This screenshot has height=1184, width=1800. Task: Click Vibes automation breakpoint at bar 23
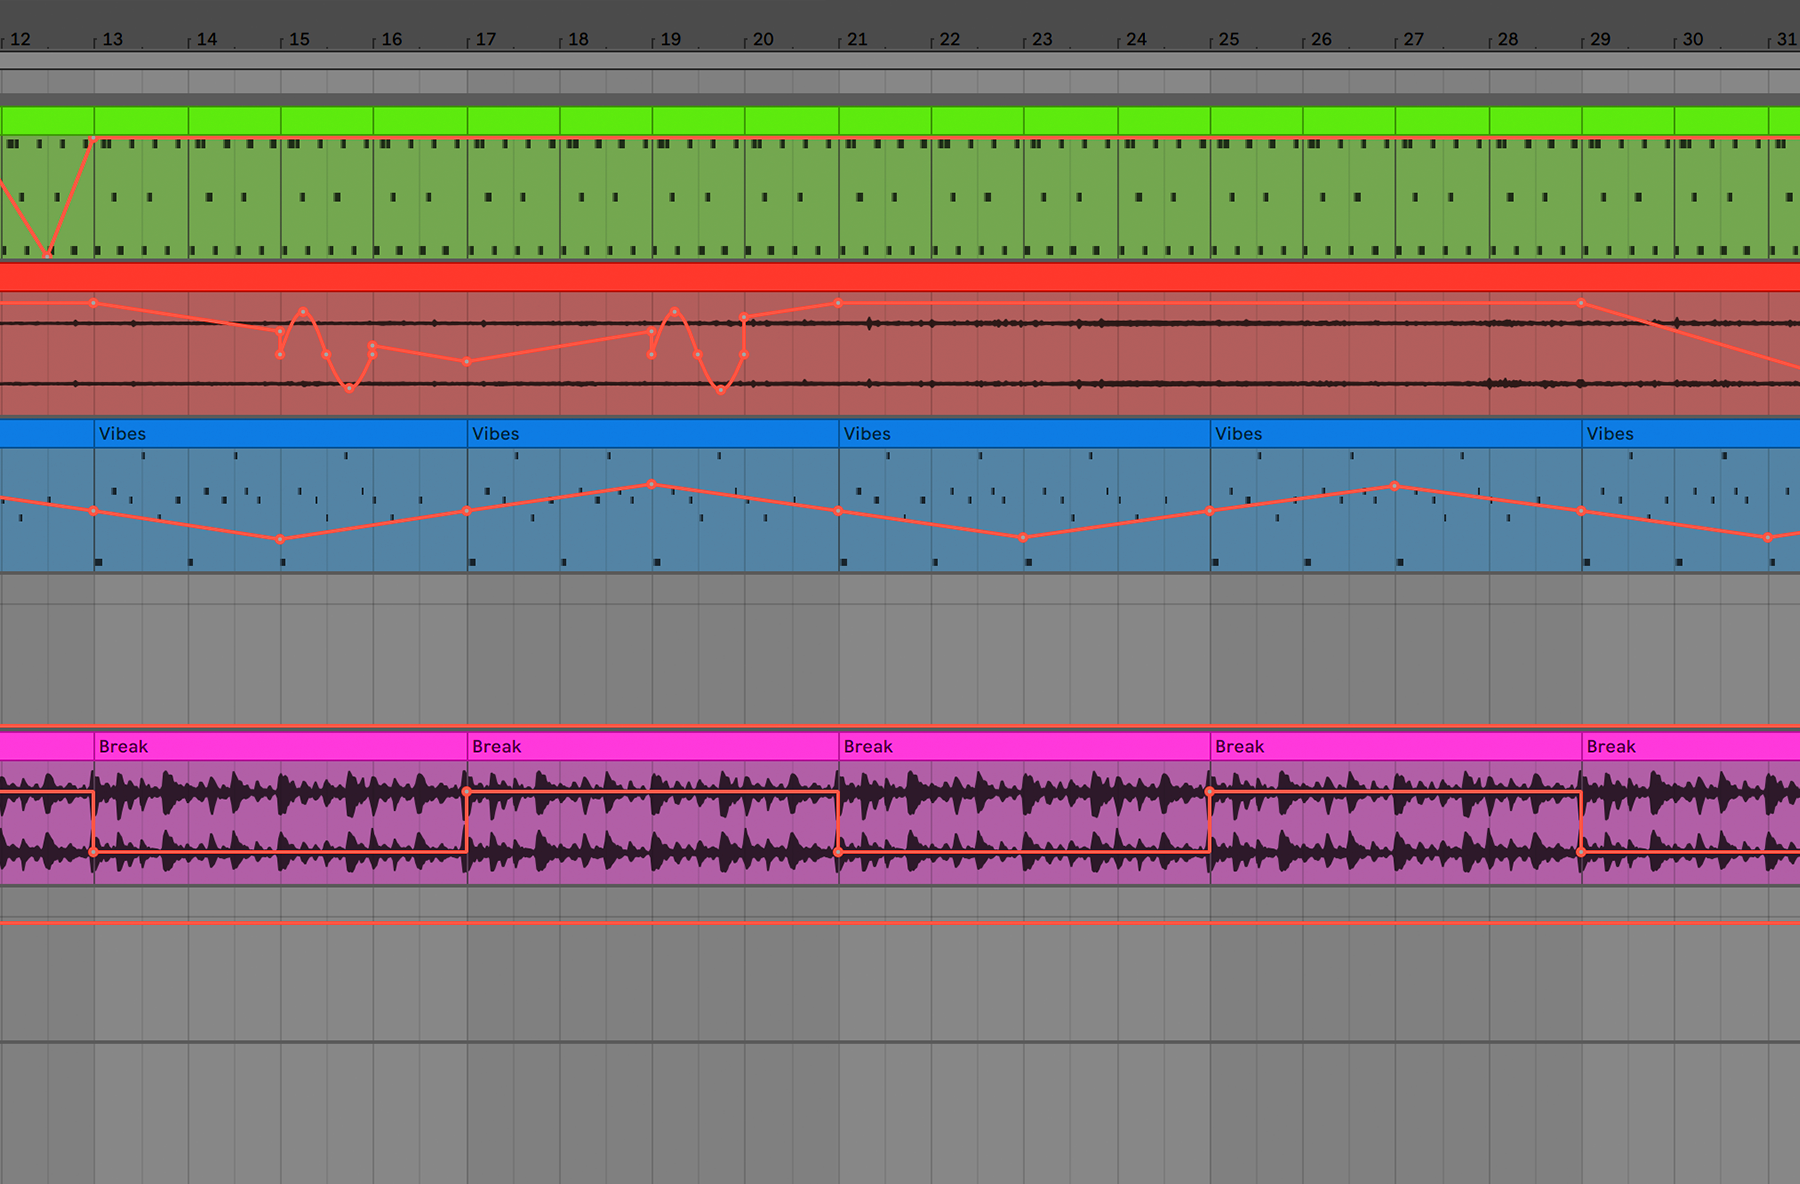click(x=1023, y=538)
